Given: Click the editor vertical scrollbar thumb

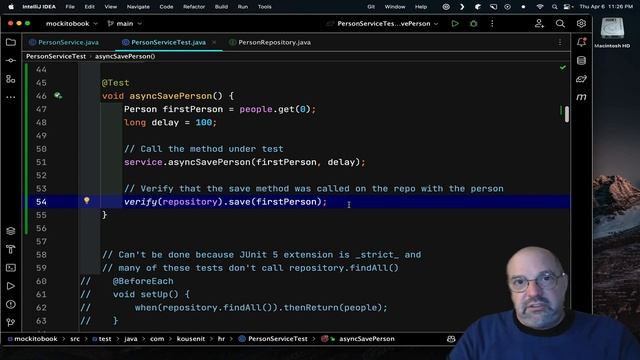Looking at the screenshot, I should point(567,114).
